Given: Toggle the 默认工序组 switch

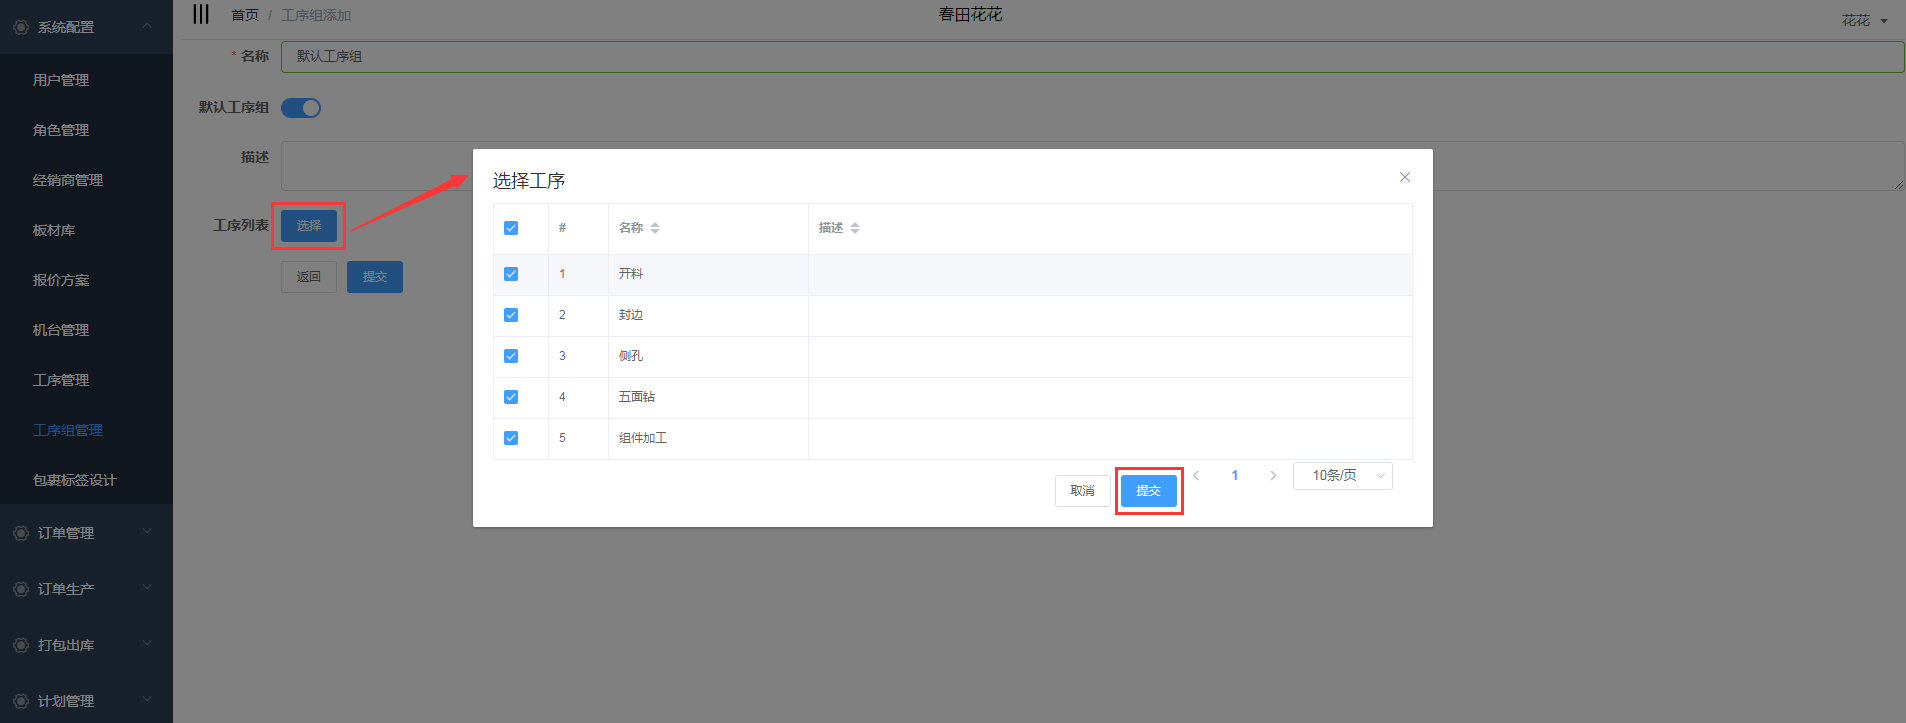Looking at the screenshot, I should [301, 108].
